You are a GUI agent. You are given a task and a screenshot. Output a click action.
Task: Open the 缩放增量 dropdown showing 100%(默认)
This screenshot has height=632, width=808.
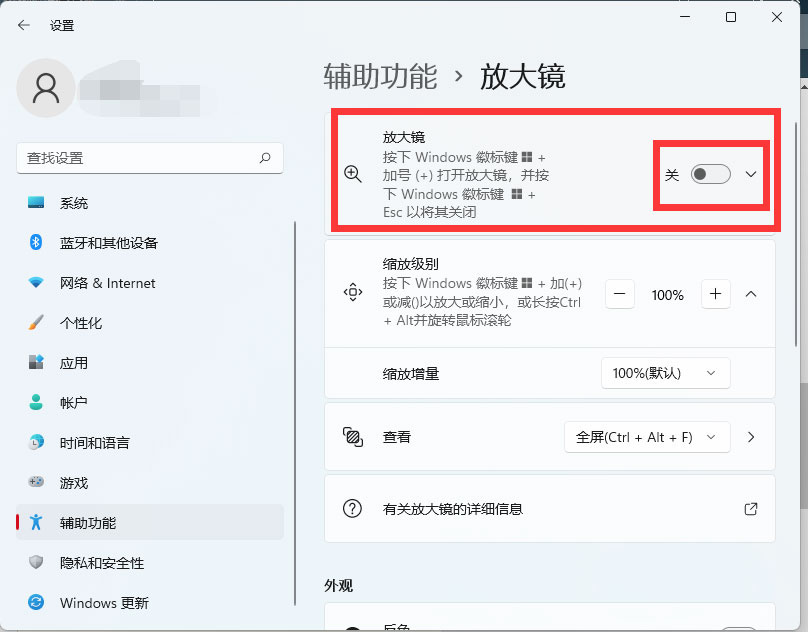click(x=666, y=372)
